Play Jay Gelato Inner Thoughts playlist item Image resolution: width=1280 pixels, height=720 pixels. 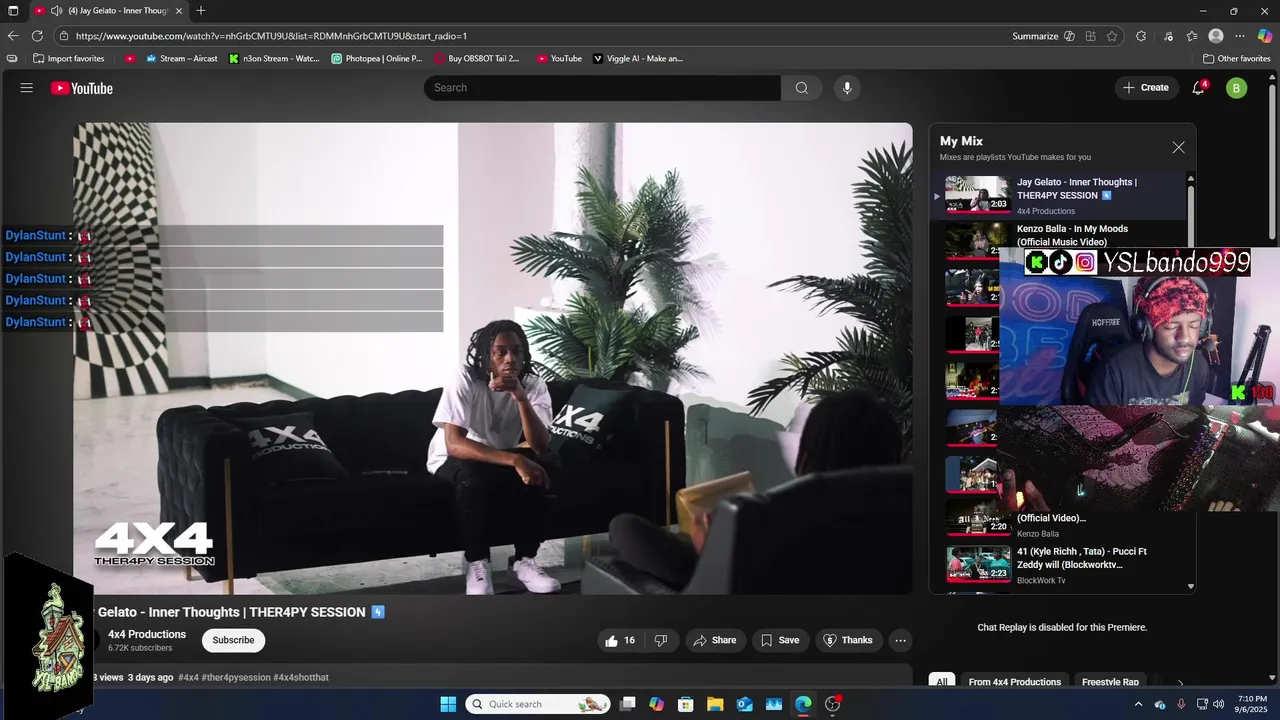[x=1060, y=196]
